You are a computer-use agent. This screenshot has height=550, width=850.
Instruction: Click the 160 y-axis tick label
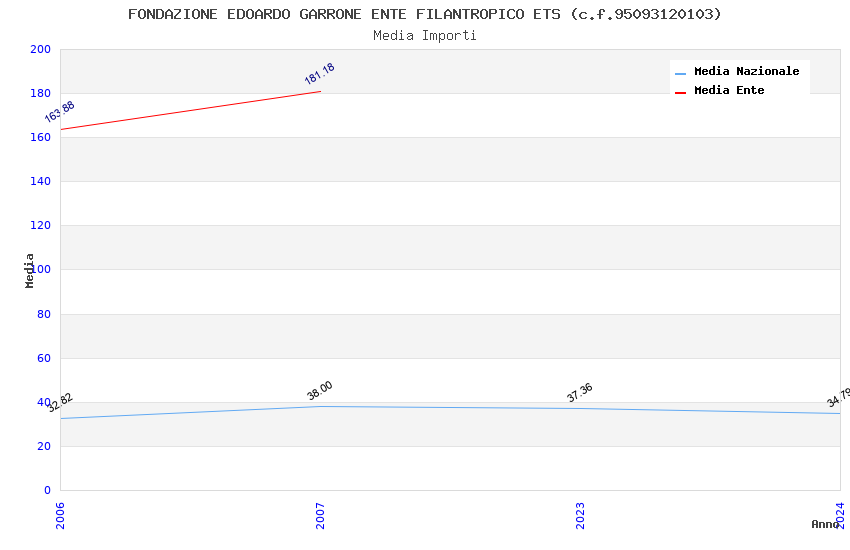40,138
